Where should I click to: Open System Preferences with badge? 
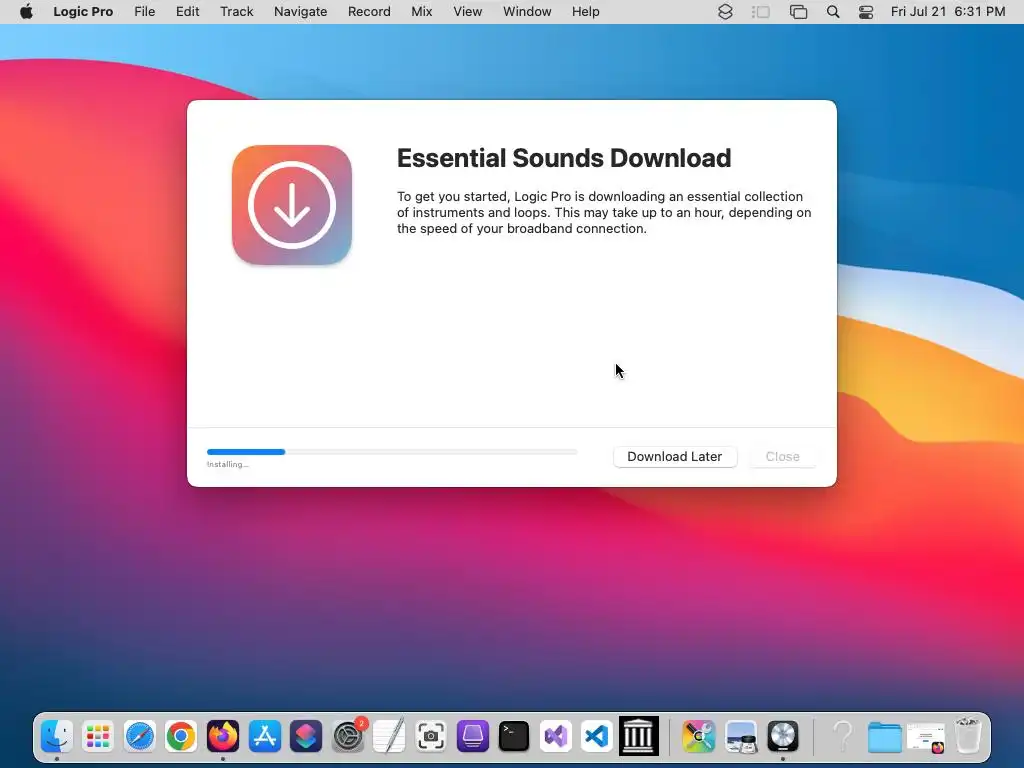pyautogui.click(x=349, y=736)
